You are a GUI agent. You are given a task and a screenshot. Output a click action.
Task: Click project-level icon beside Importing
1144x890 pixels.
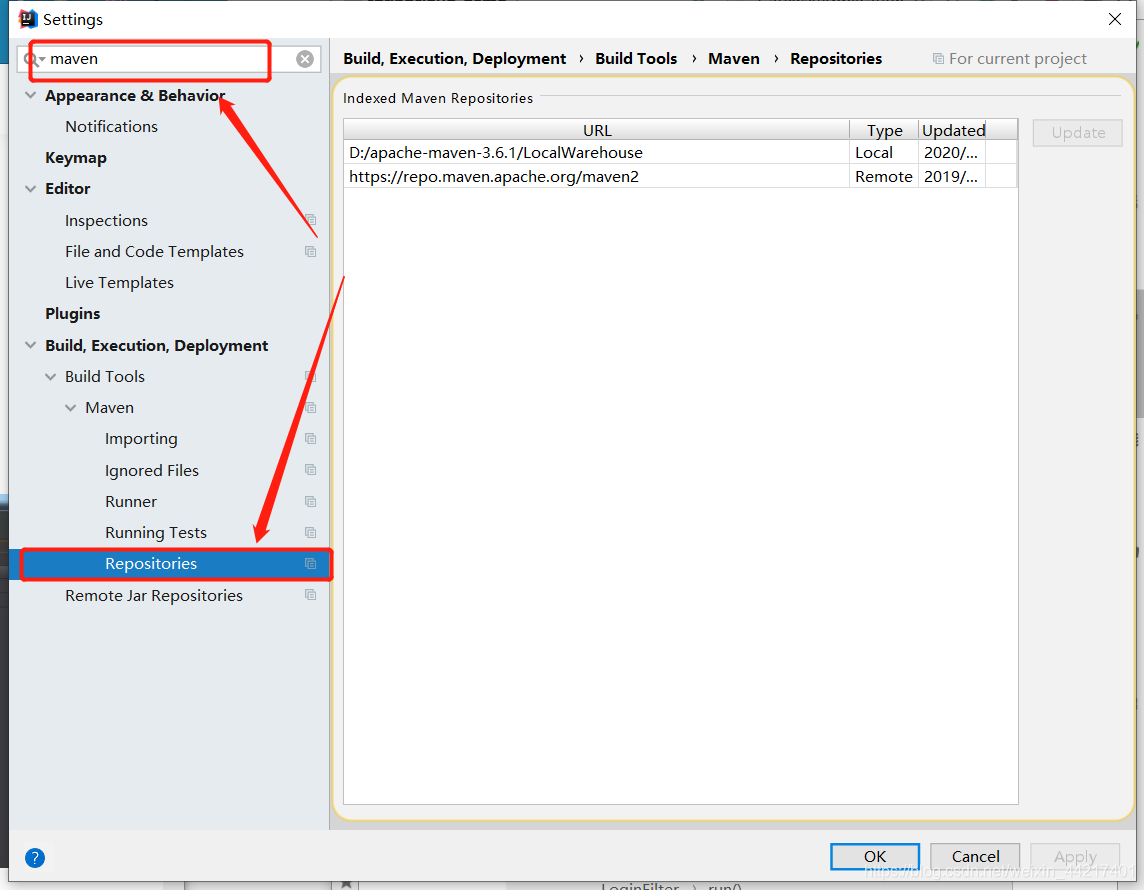(311, 438)
